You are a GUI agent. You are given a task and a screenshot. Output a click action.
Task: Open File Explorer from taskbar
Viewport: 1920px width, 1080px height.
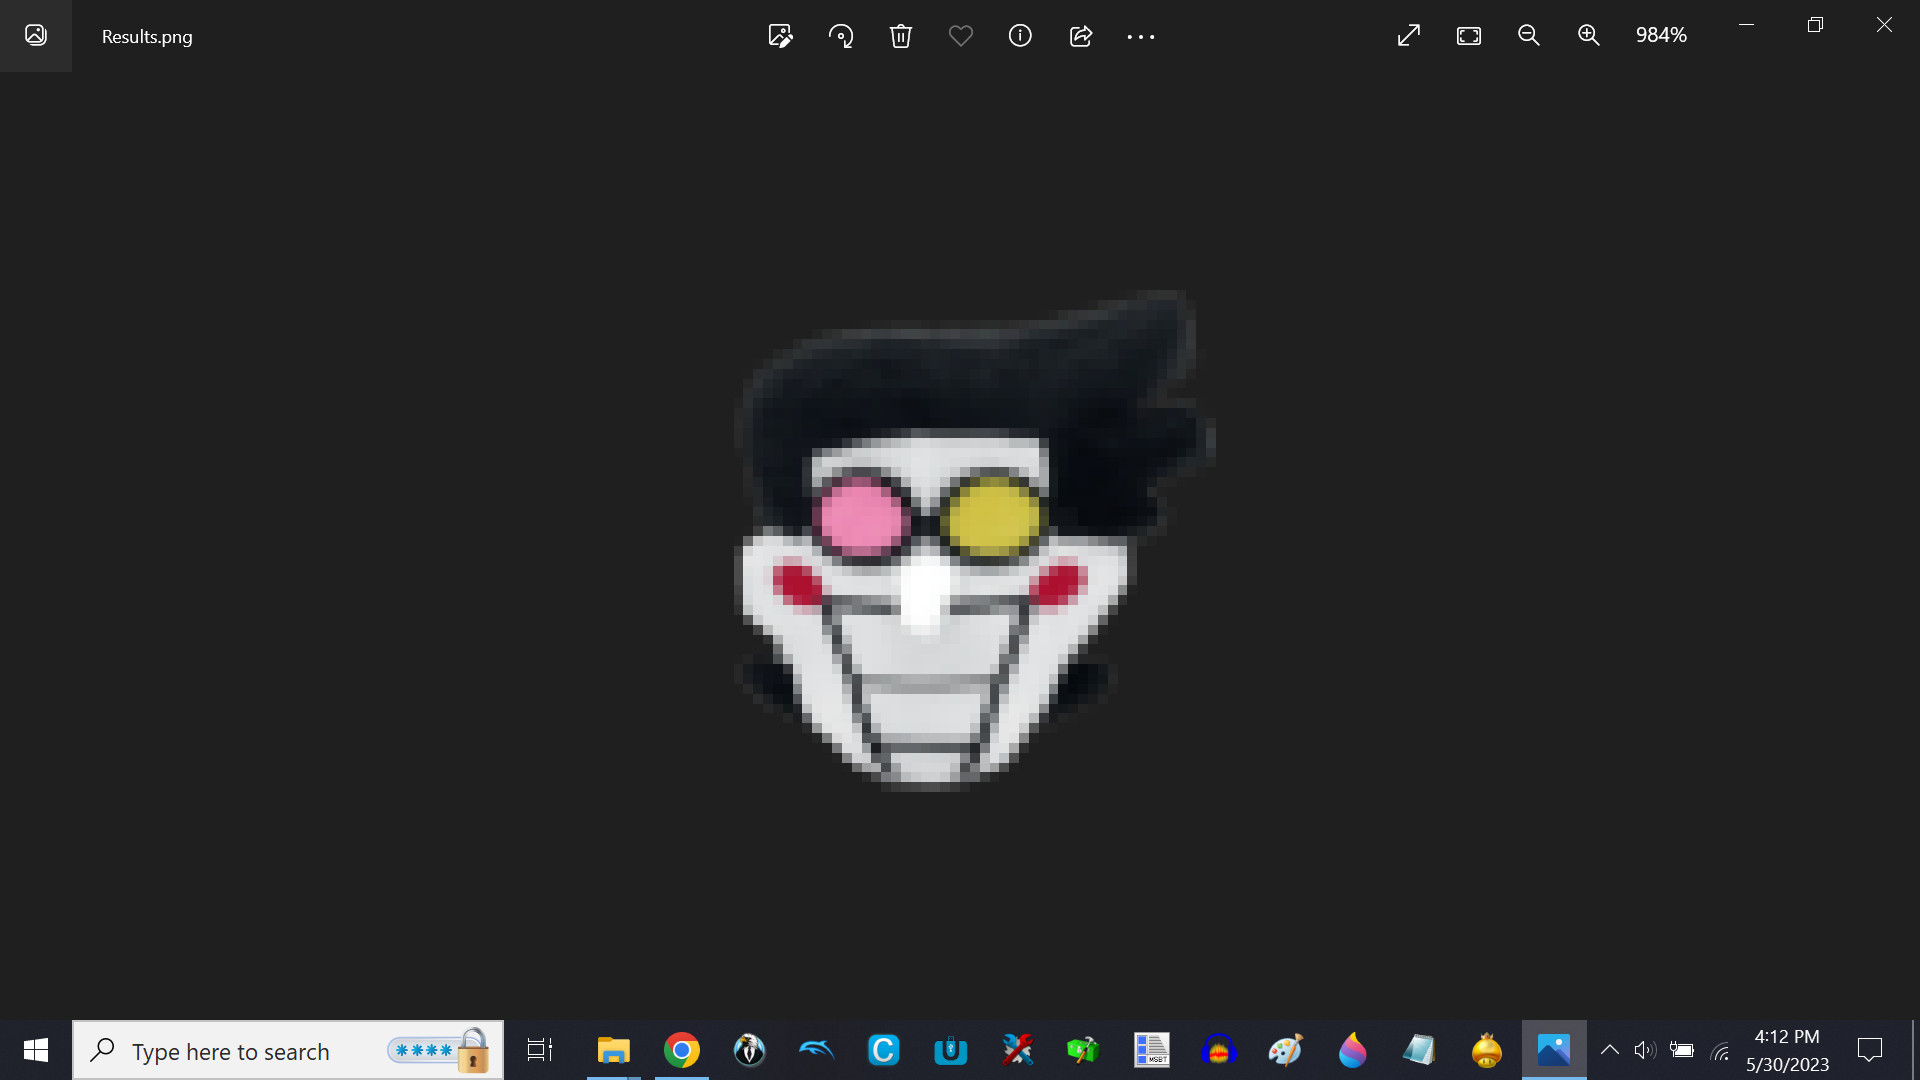point(613,1050)
